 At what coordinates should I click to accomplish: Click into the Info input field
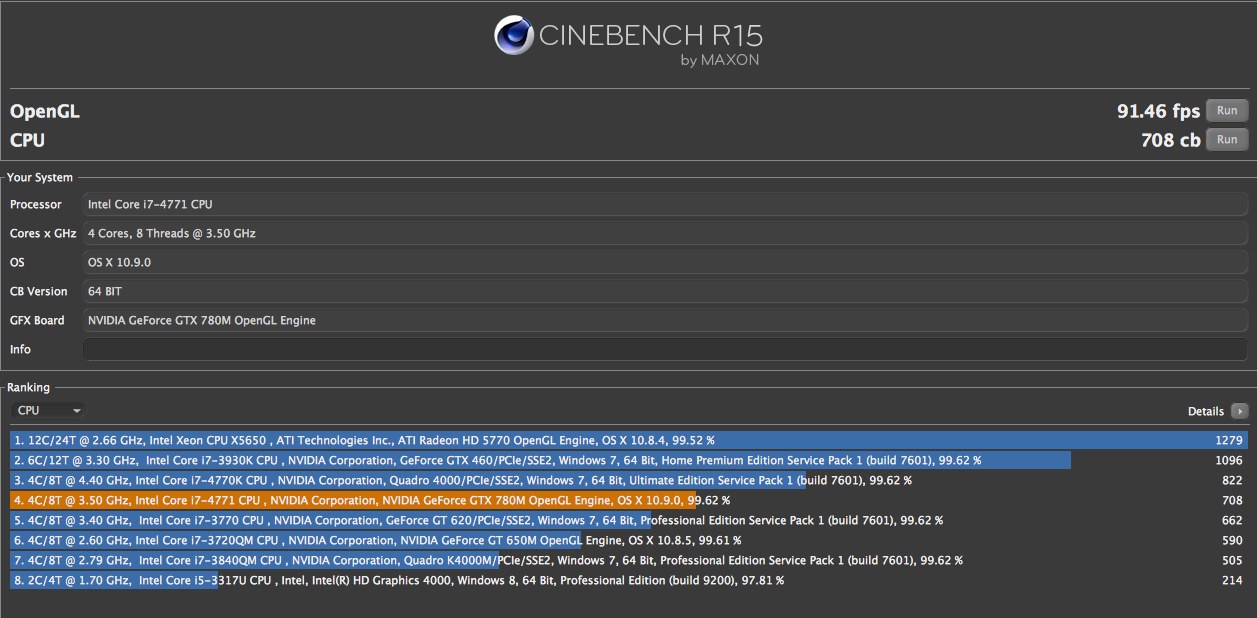pos(665,349)
